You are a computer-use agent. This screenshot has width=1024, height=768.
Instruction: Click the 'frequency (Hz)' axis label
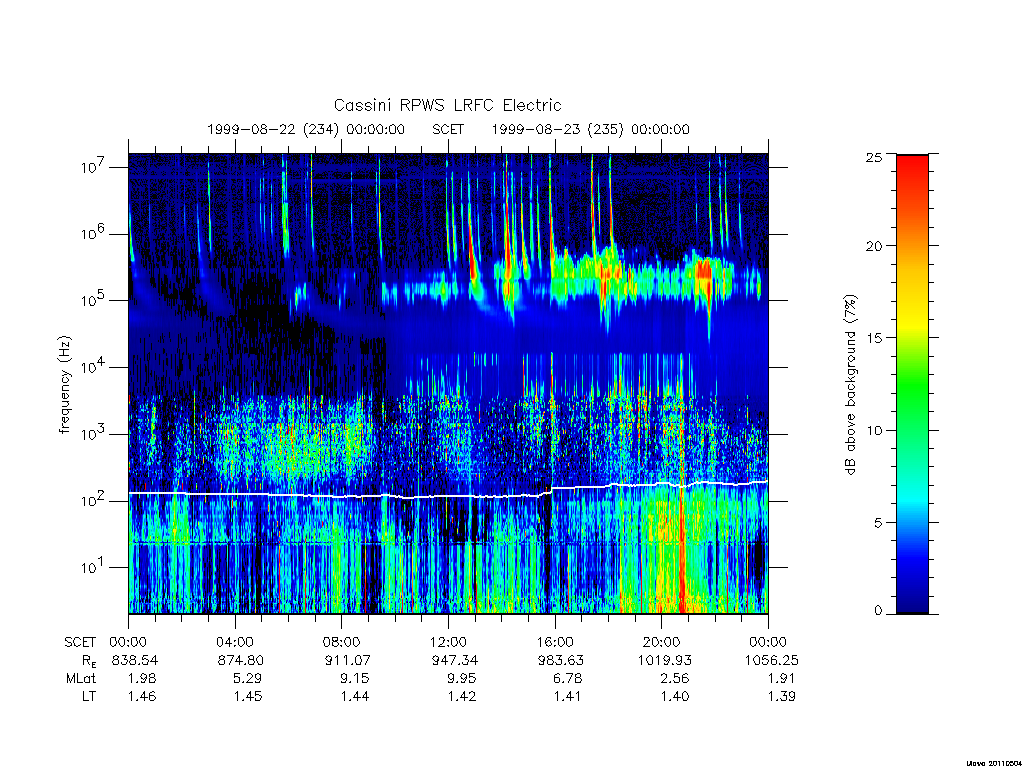coord(64,385)
